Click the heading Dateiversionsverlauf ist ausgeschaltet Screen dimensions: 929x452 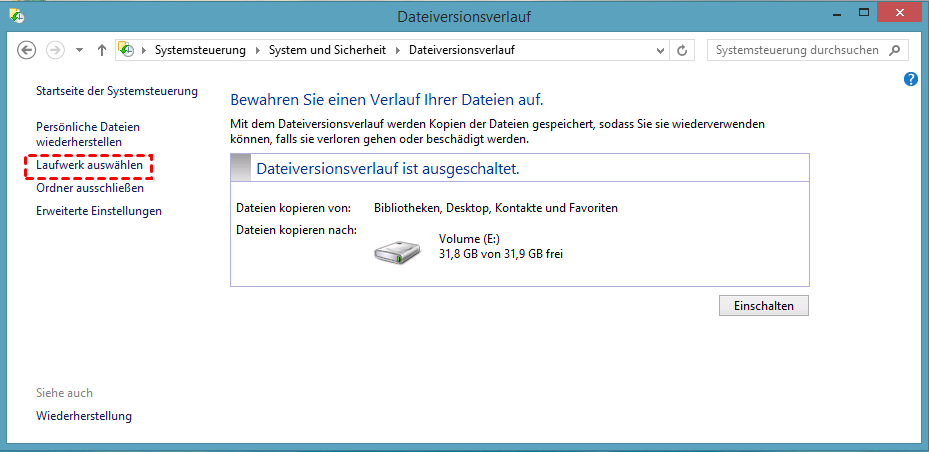click(387, 169)
